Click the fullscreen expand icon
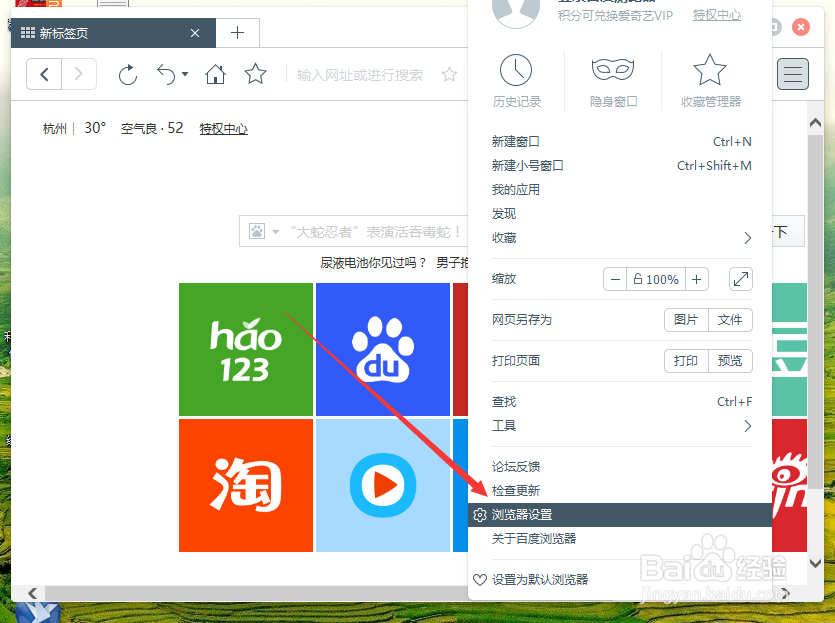The width and height of the screenshot is (835, 623). [741, 279]
